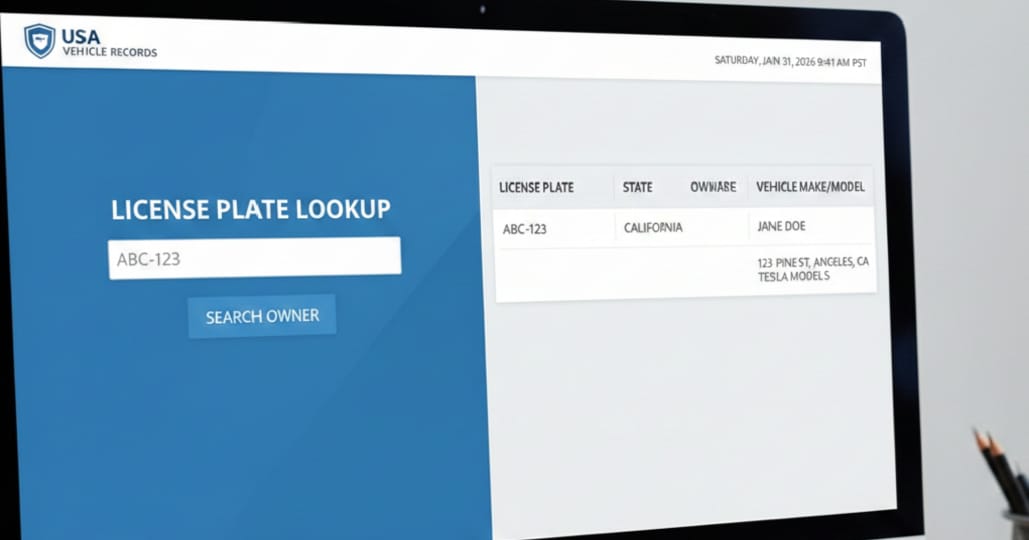The width and height of the screenshot is (1029, 540).
Task: Click the 123 Pine St address line
Action: 813,262
